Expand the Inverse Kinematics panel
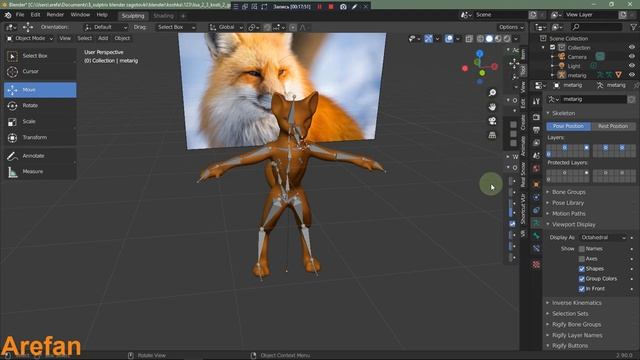 point(576,303)
